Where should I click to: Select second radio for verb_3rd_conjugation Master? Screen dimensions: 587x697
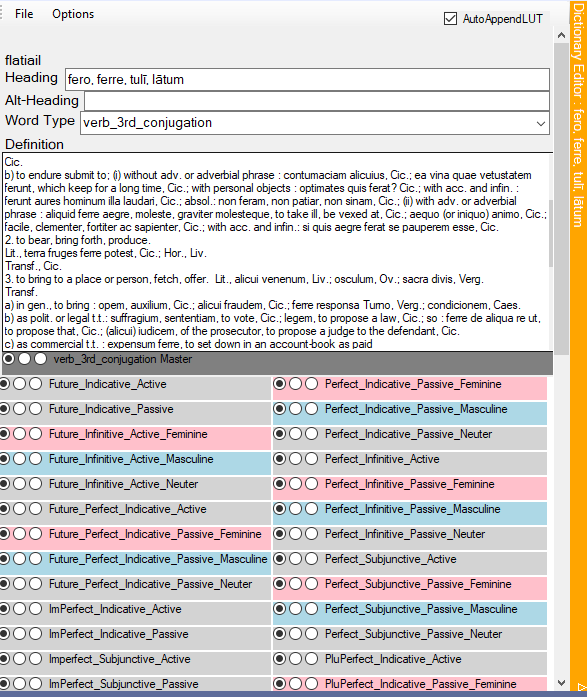click(24, 359)
